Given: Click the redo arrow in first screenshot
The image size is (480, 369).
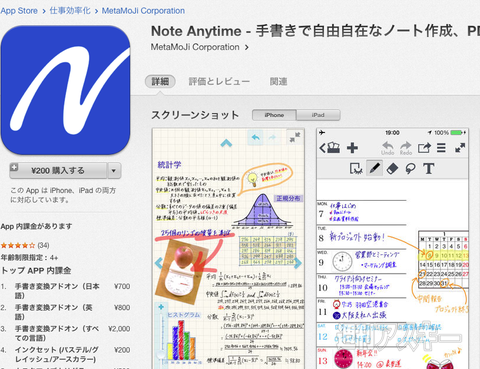Looking at the screenshot, I should tap(272, 137).
